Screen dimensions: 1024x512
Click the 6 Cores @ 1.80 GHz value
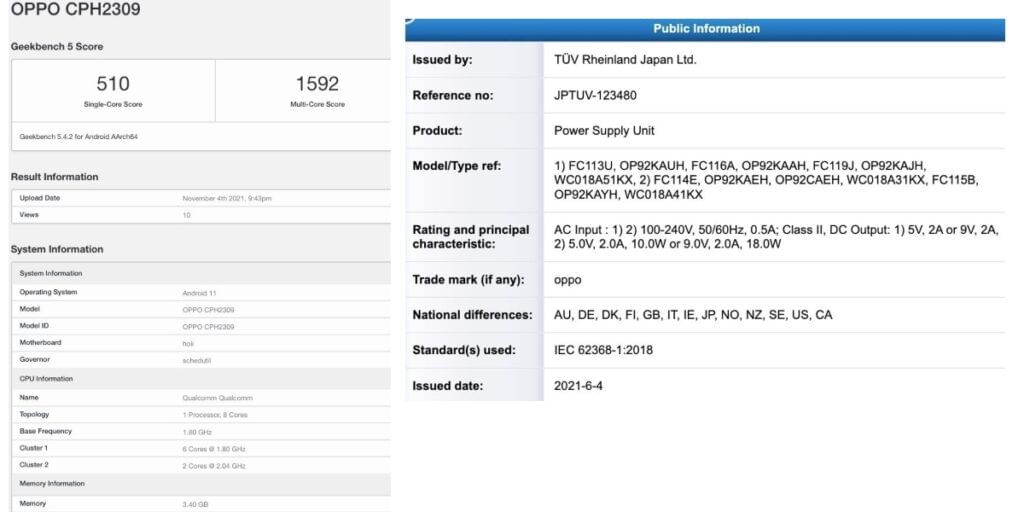[x=214, y=449]
